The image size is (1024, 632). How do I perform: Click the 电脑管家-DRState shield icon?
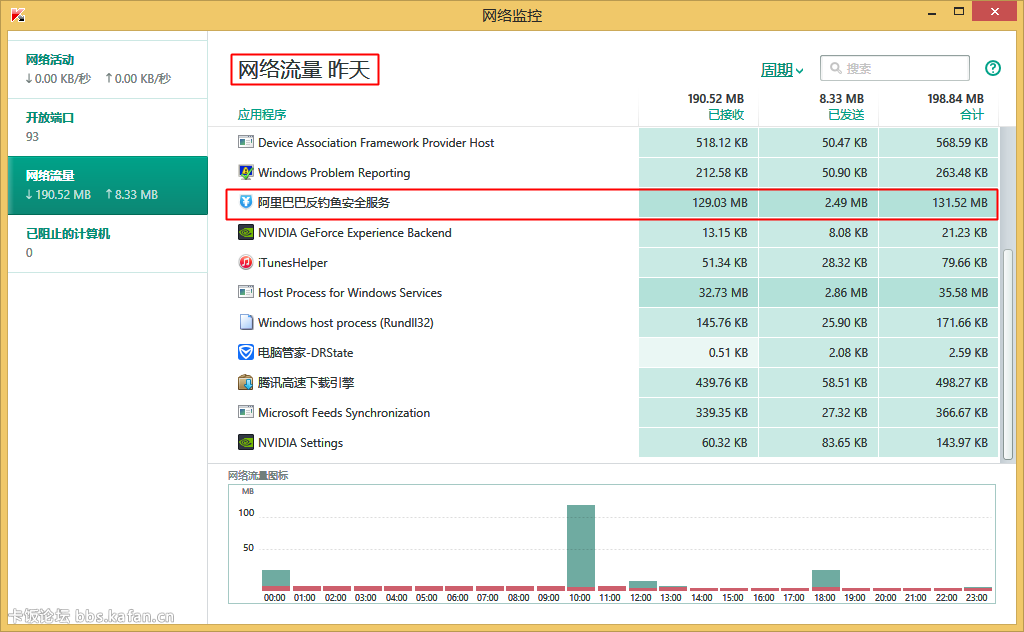click(246, 353)
